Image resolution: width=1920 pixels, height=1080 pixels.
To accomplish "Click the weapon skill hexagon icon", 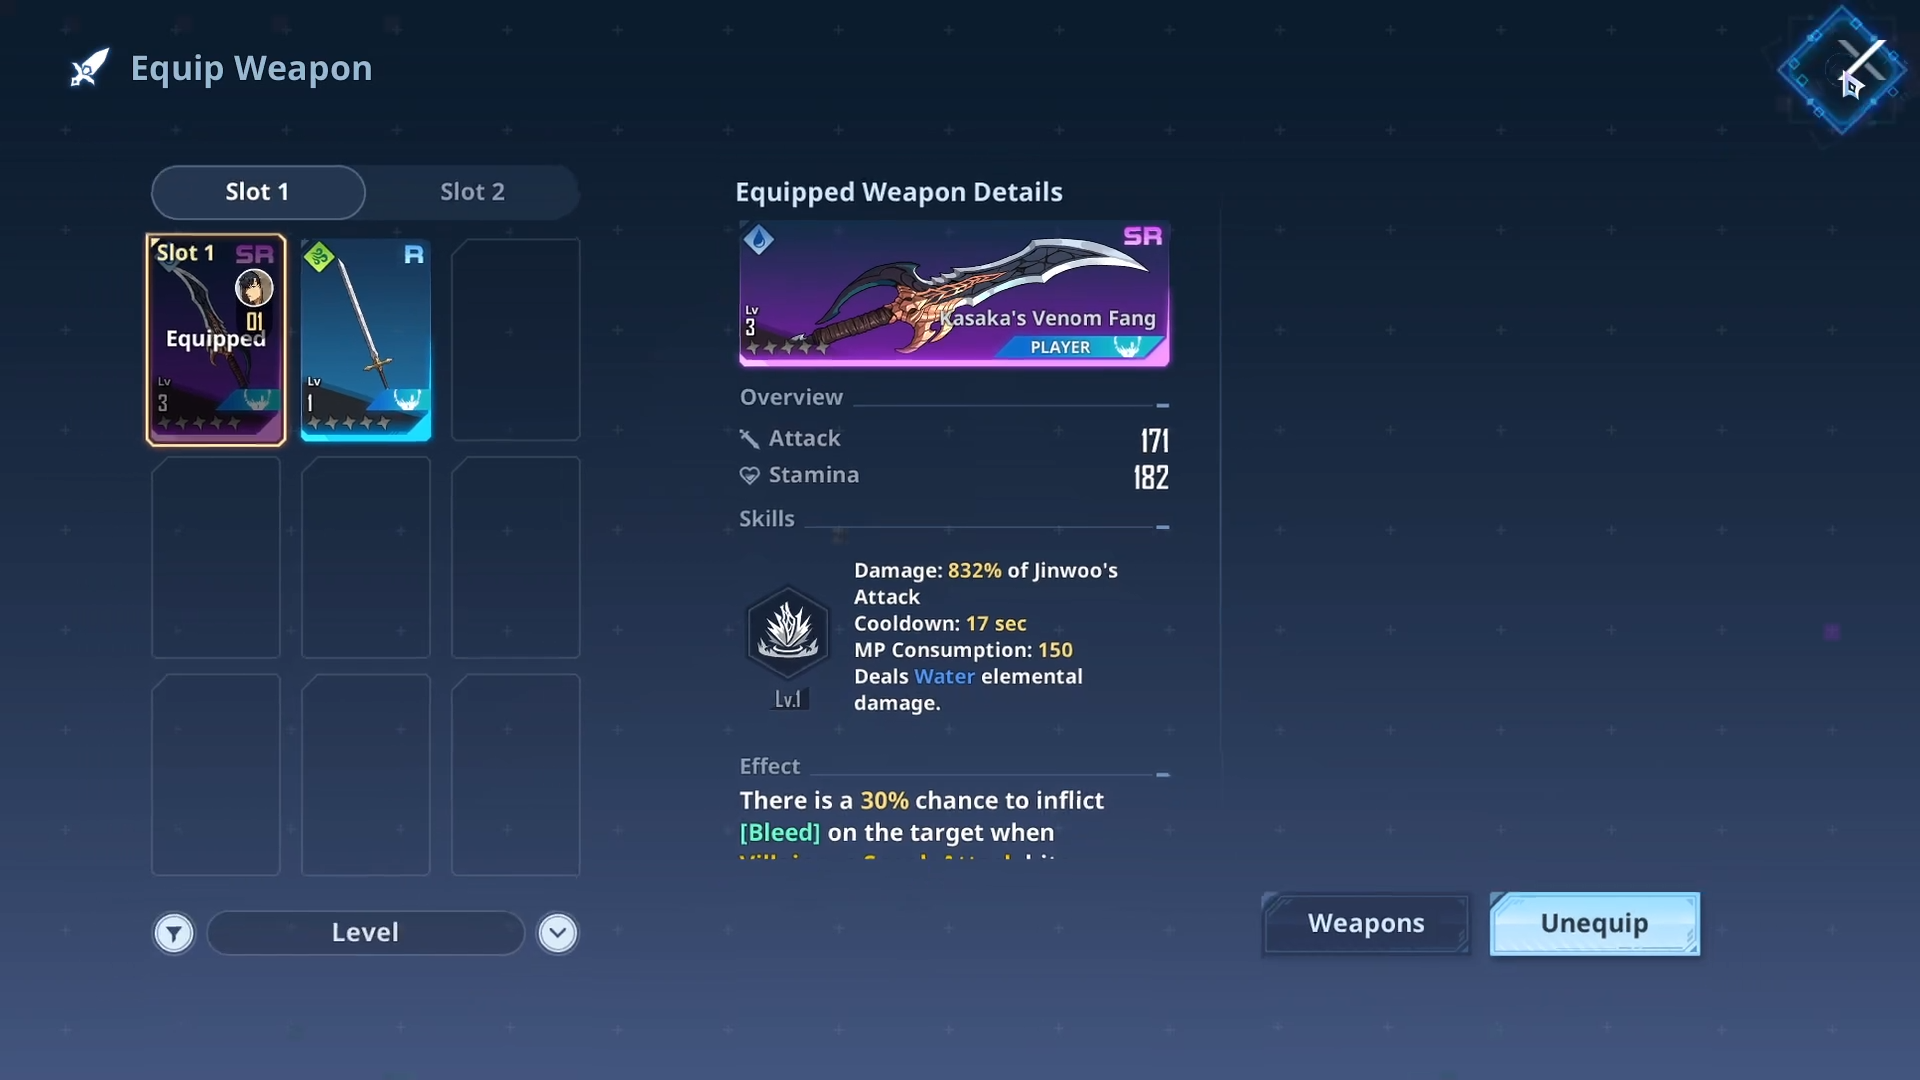I will point(788,632).
